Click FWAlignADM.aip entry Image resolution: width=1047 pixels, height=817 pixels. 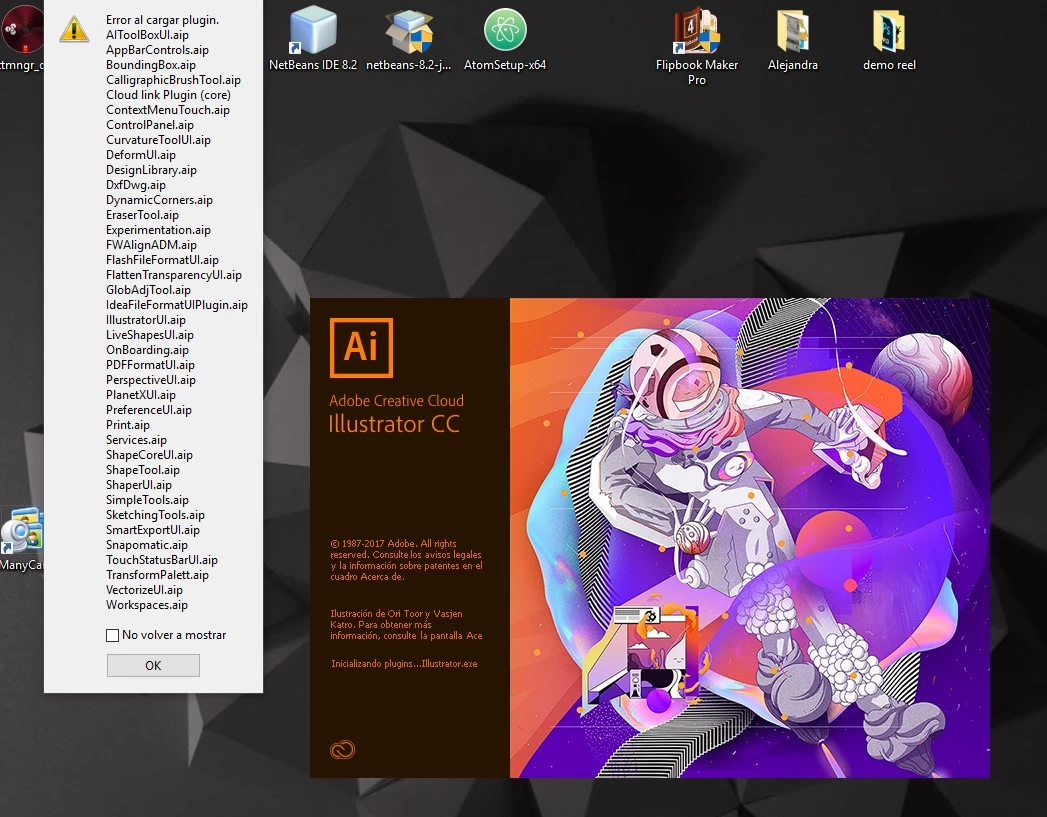[151, 245]
